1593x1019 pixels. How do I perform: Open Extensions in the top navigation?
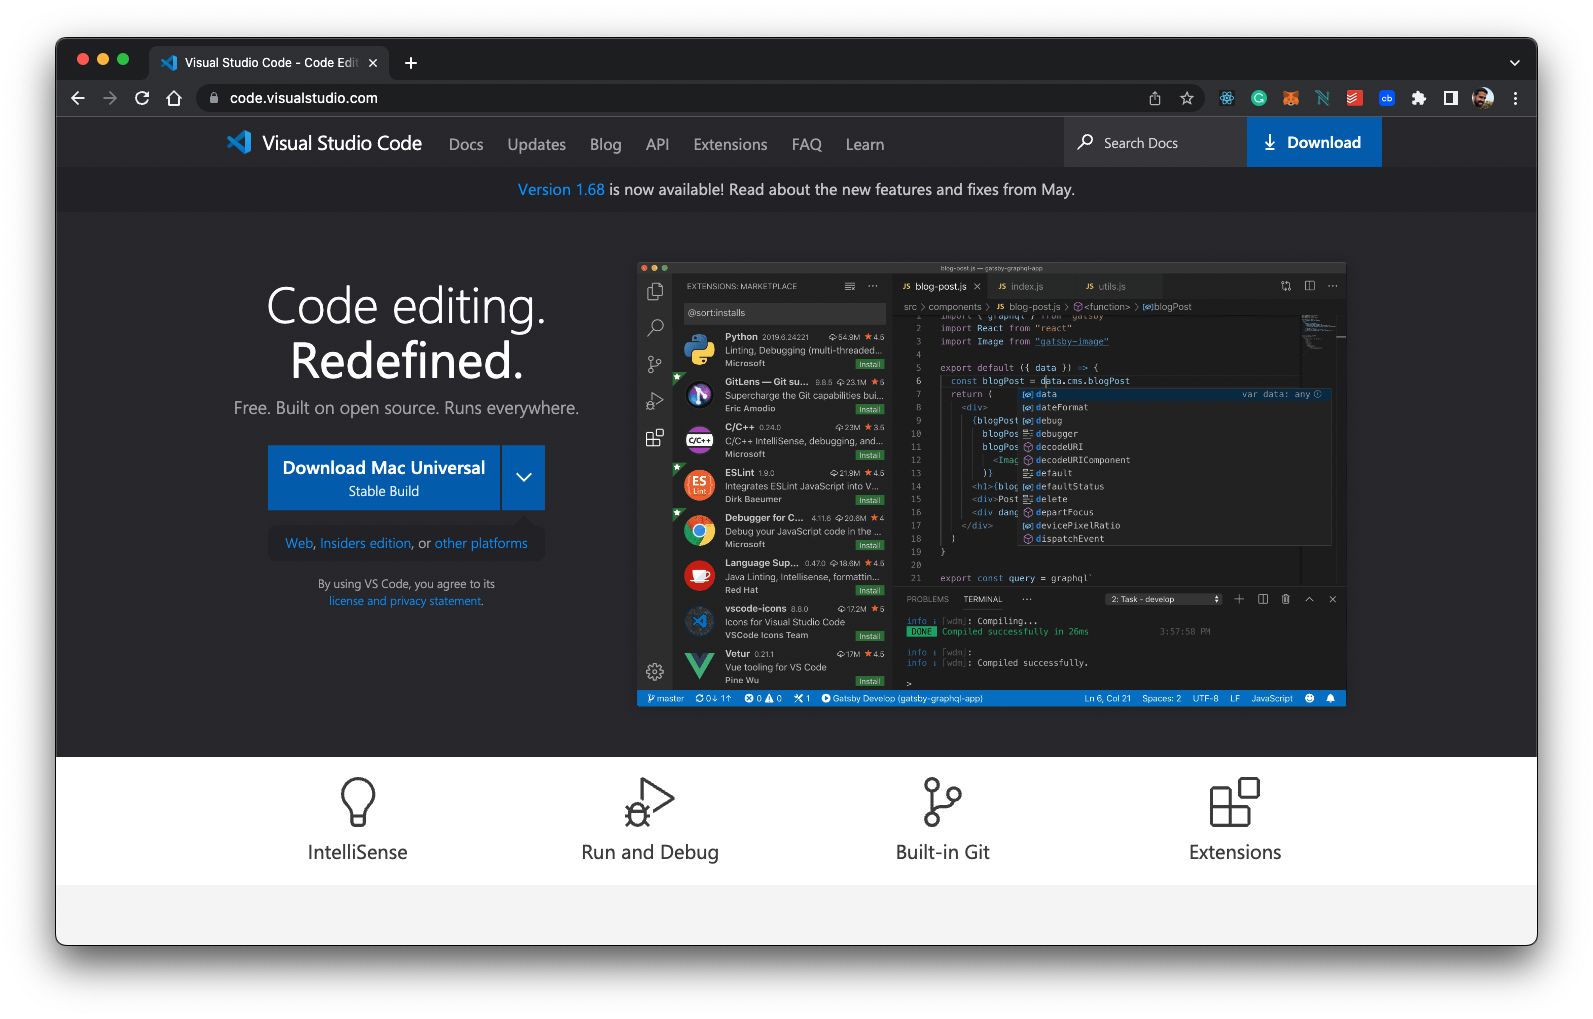[x=730, y=144]
